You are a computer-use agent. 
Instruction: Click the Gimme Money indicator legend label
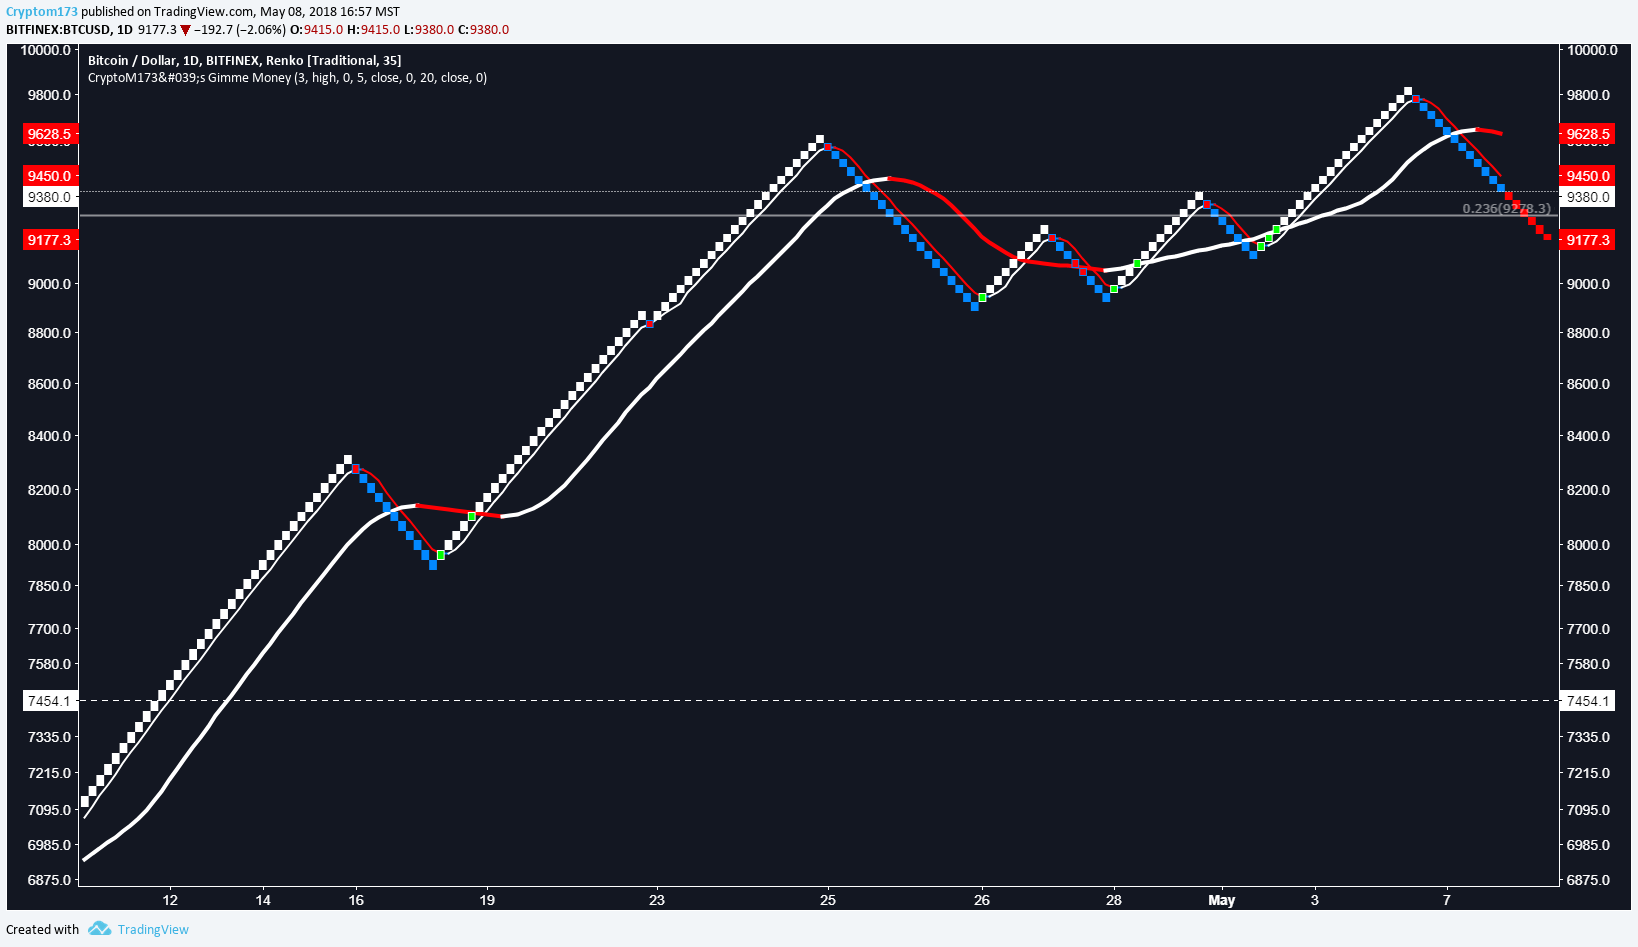pos(288,78)
